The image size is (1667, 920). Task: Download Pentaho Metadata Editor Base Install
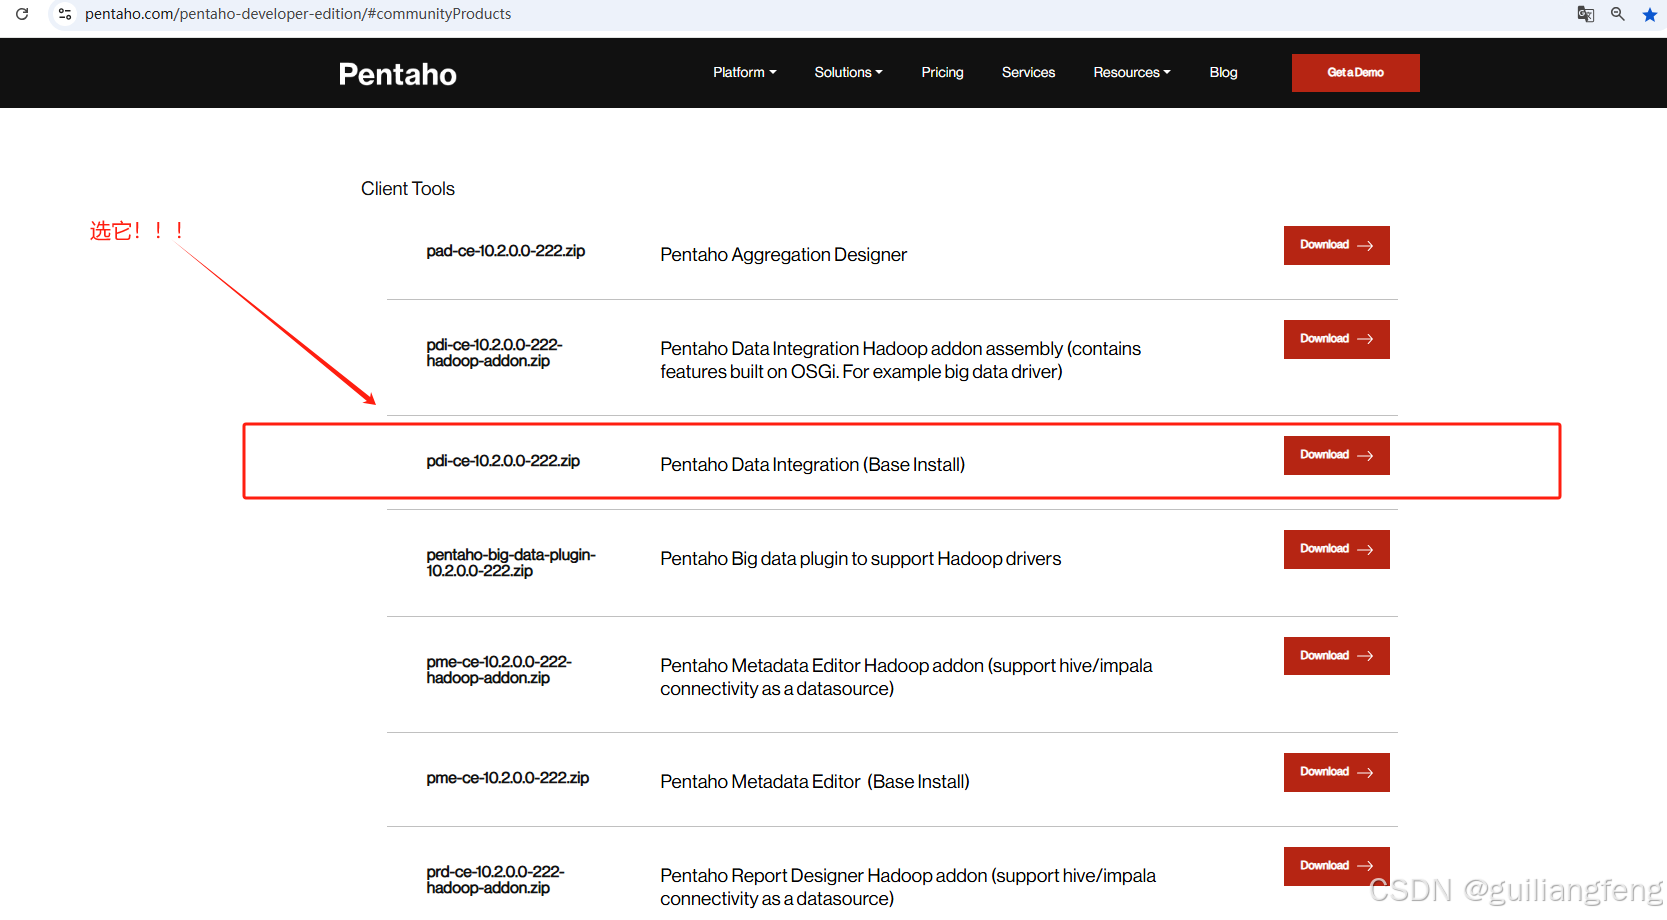(1336, 772)
